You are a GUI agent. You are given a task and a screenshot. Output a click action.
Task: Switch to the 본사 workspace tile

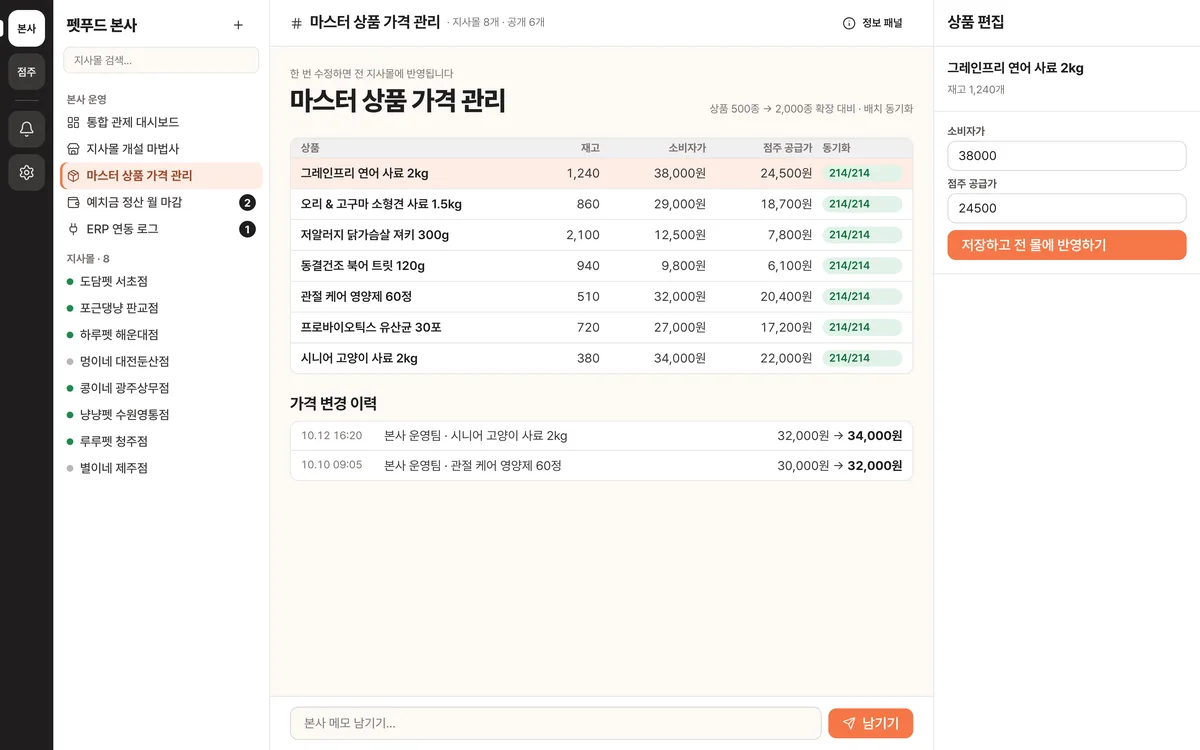point(27,28)
